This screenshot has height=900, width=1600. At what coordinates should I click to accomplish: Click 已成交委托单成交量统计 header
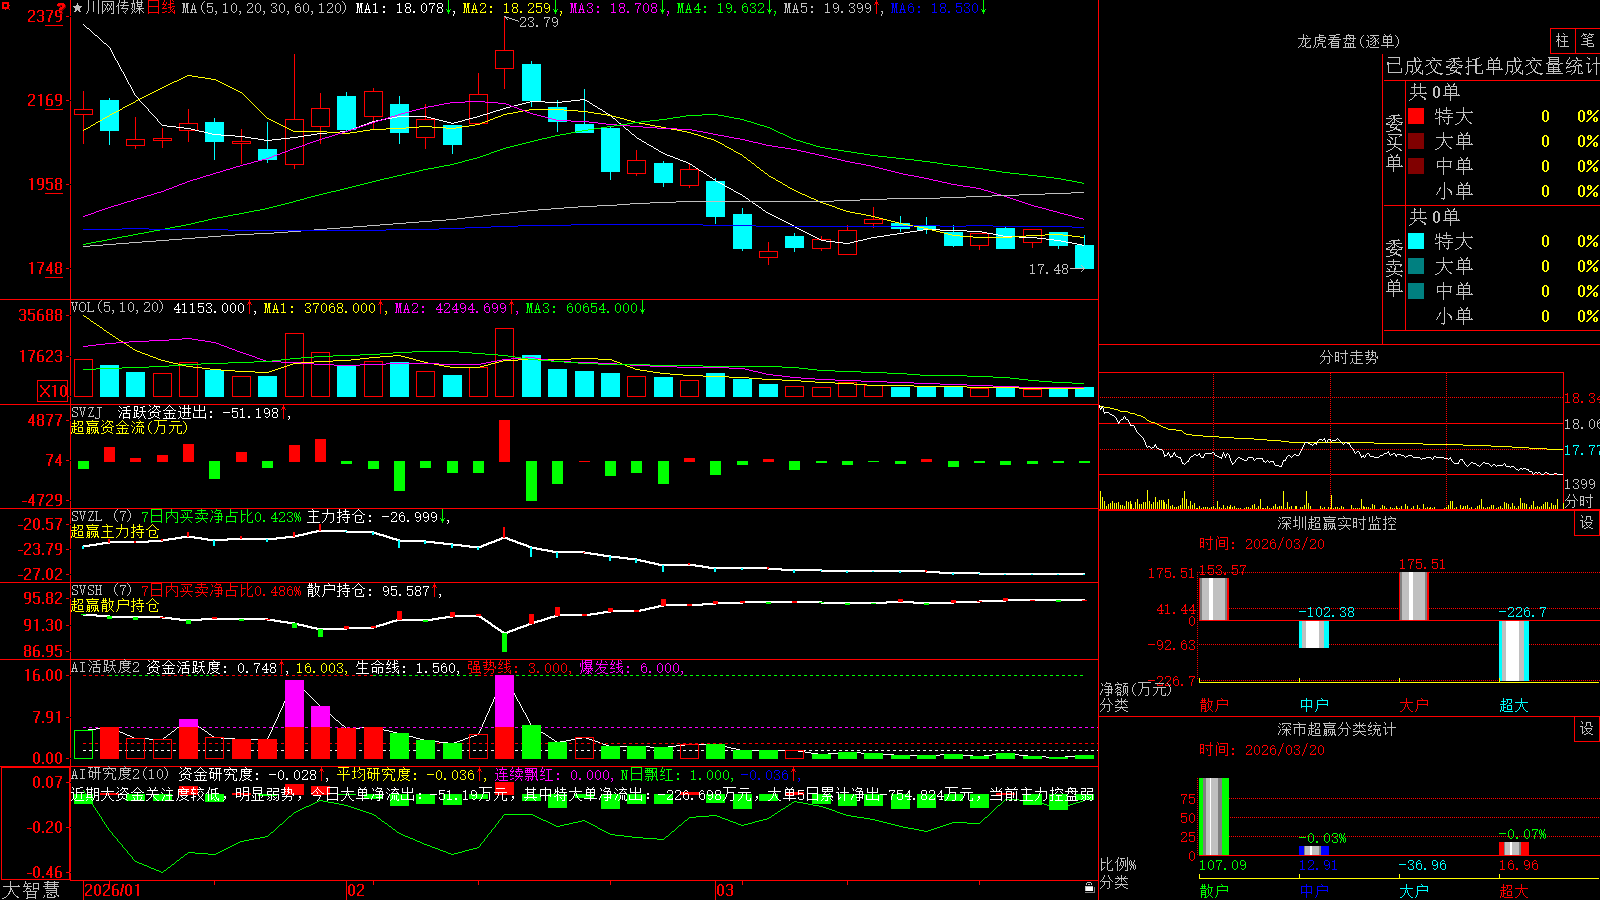click(1492, 66)
